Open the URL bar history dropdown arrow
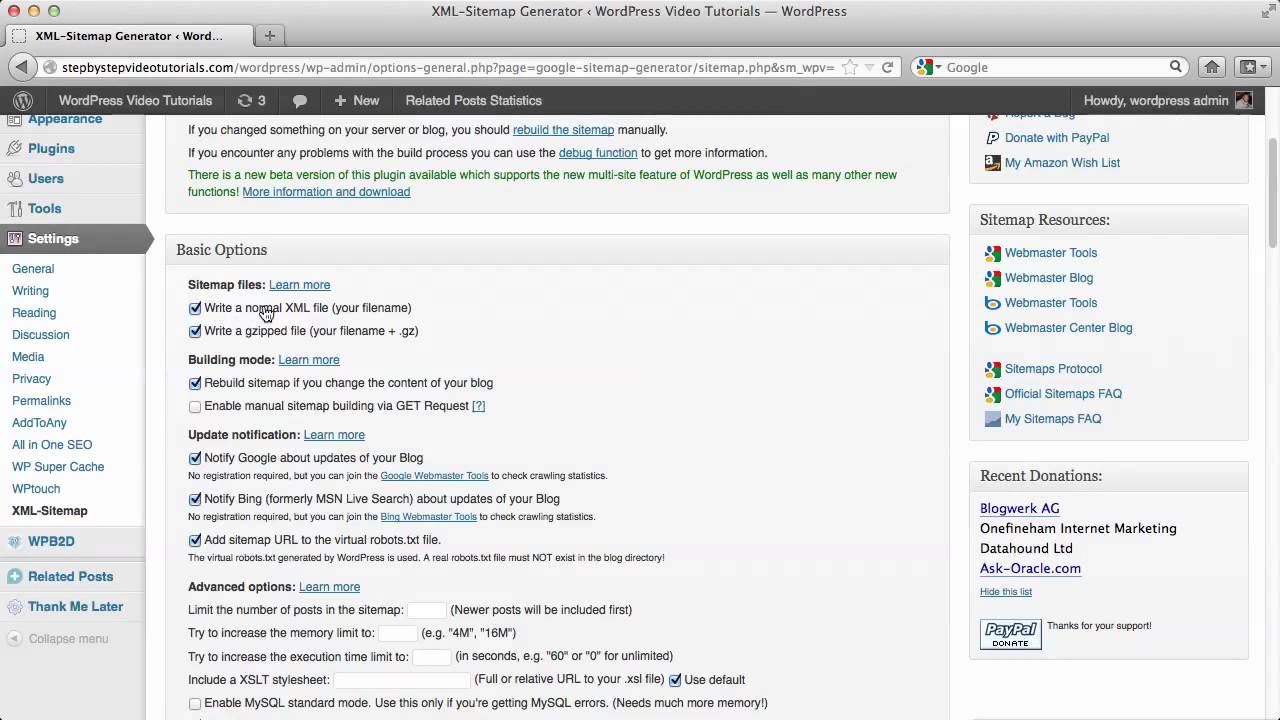 (869, 67)
